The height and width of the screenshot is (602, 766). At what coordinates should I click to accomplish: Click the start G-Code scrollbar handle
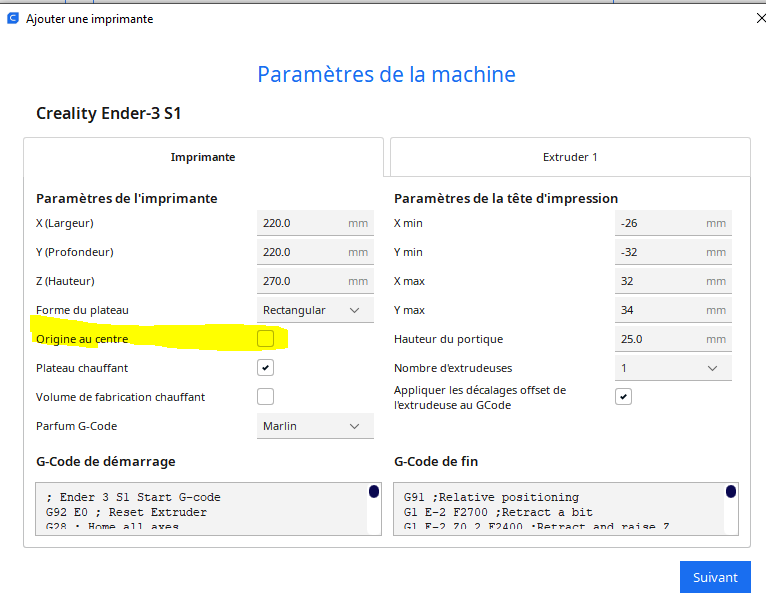pyautogui.click(x=374, y=492)
